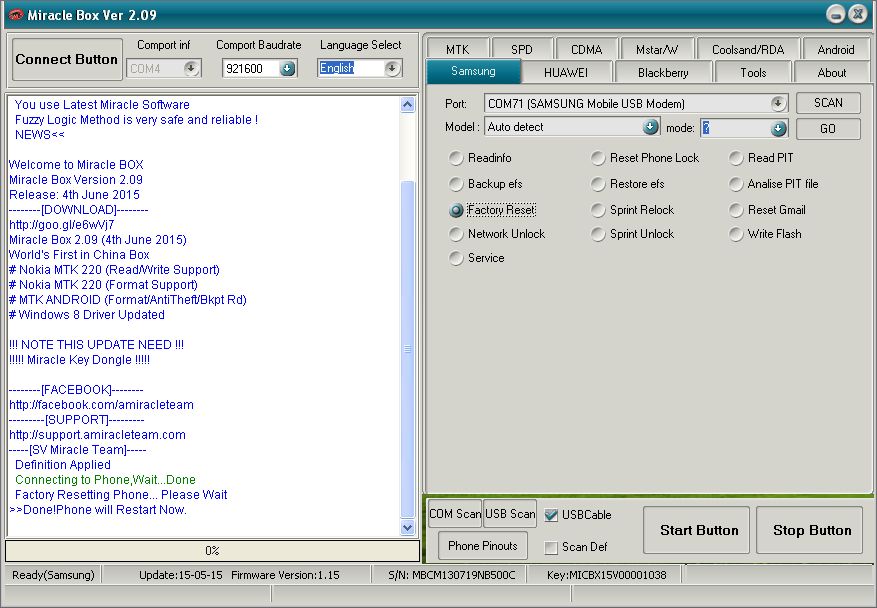Click the Start Button
Screen dimensions: 877x608
tap(696, 530)
